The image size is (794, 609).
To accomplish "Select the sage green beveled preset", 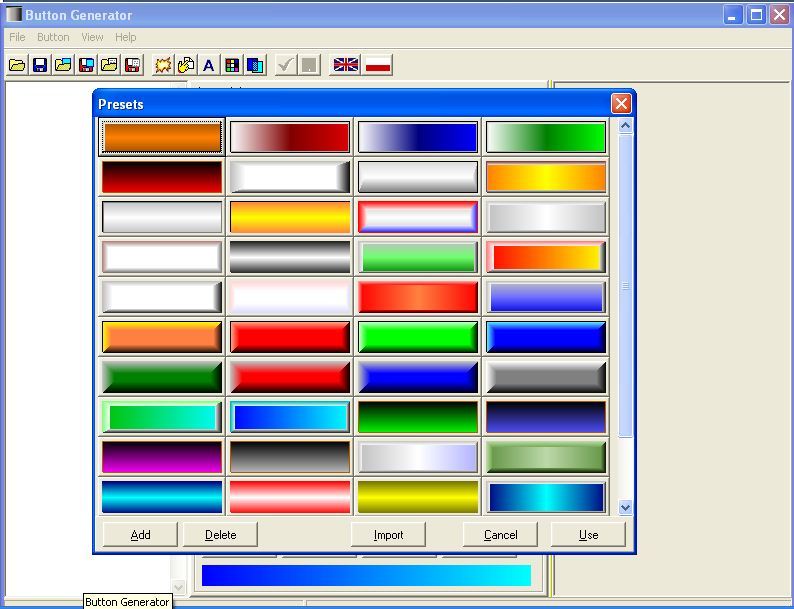I will click(x=545, y=457).
